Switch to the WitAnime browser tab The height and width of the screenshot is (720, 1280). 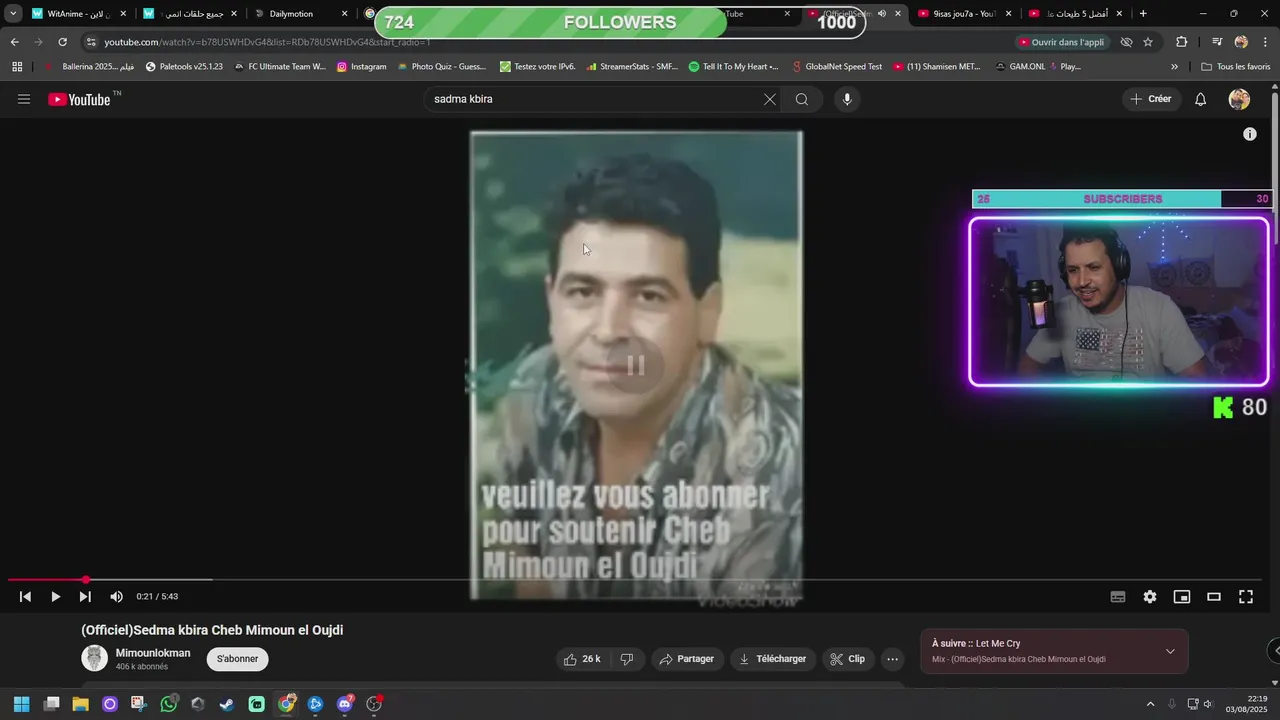pos(78,14)
